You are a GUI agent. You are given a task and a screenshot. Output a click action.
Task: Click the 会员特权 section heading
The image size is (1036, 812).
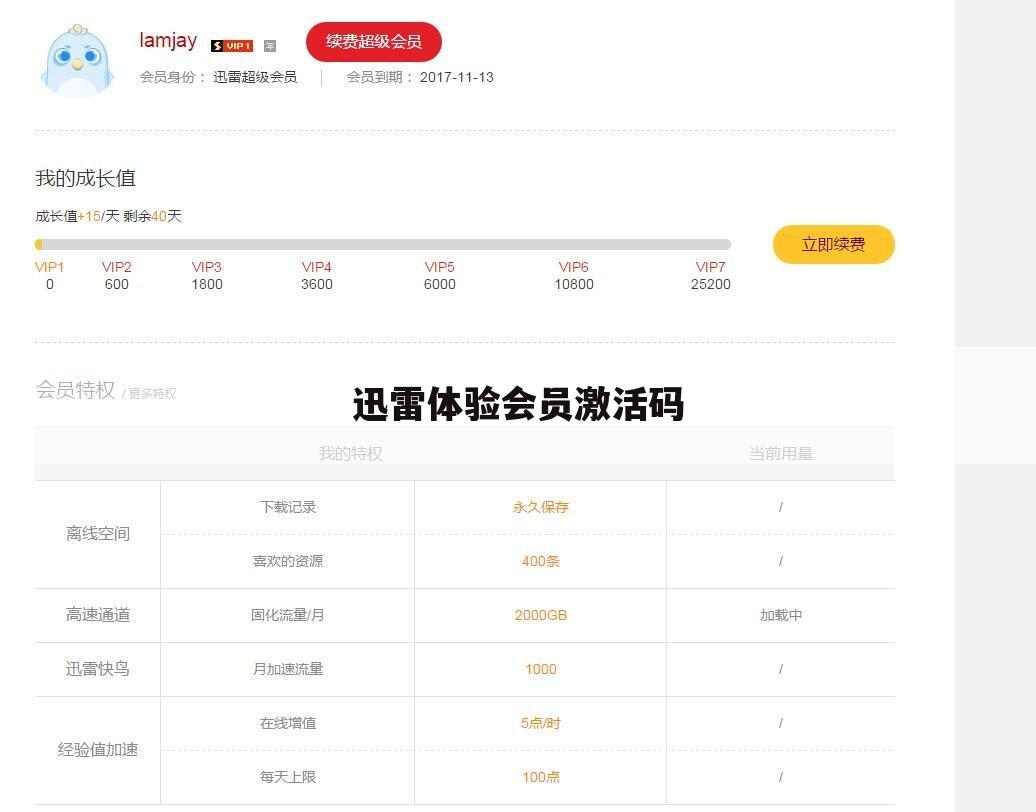click(x=75, y=390)
